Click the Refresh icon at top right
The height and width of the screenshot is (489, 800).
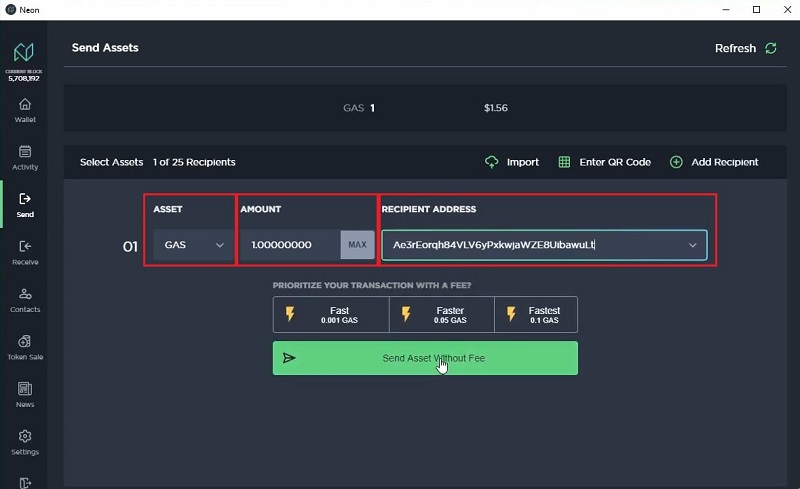(770, 48)
